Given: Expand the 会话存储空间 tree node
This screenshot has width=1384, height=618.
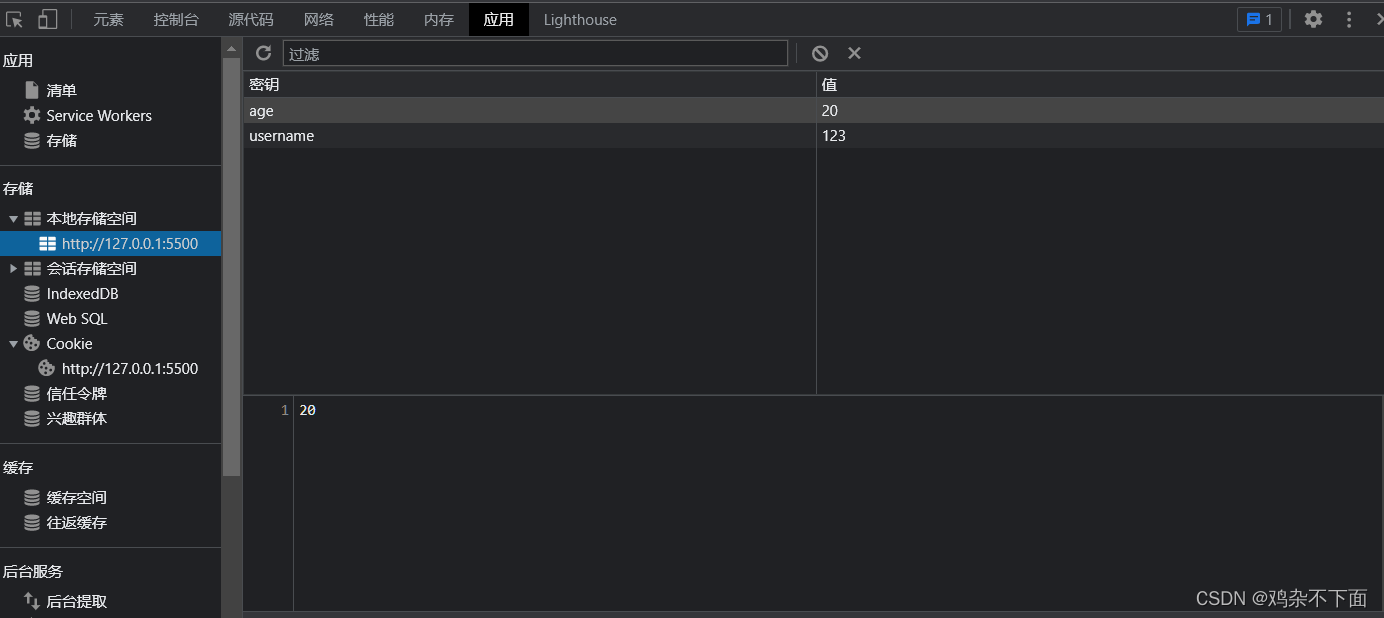Looking at the screenshot, I should [x=13, y=268].
